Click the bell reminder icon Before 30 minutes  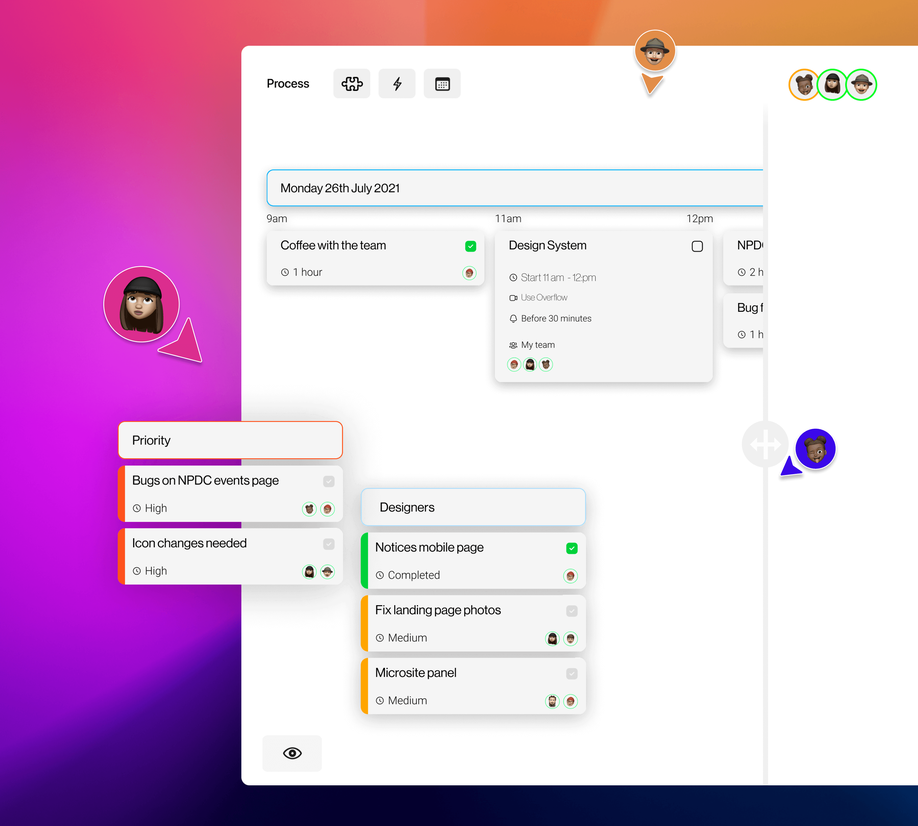(513, 319)
